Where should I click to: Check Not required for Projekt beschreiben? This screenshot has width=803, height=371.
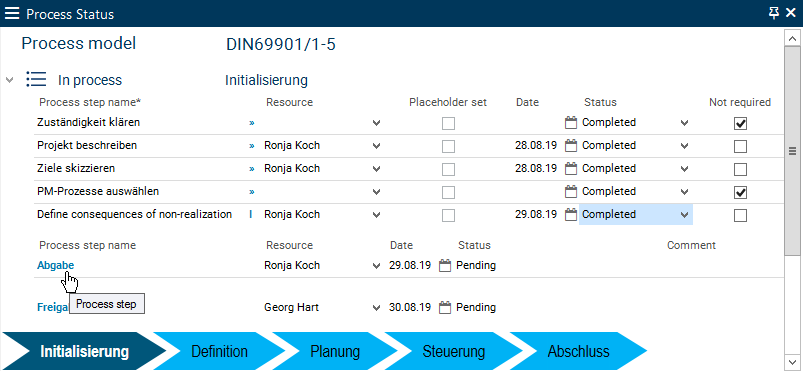[x=741, y=147]
